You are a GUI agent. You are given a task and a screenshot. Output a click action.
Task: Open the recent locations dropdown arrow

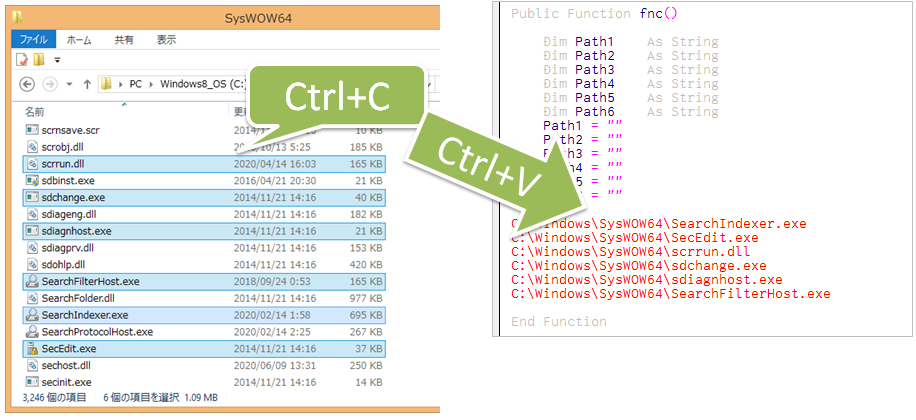tap(70, 84)
